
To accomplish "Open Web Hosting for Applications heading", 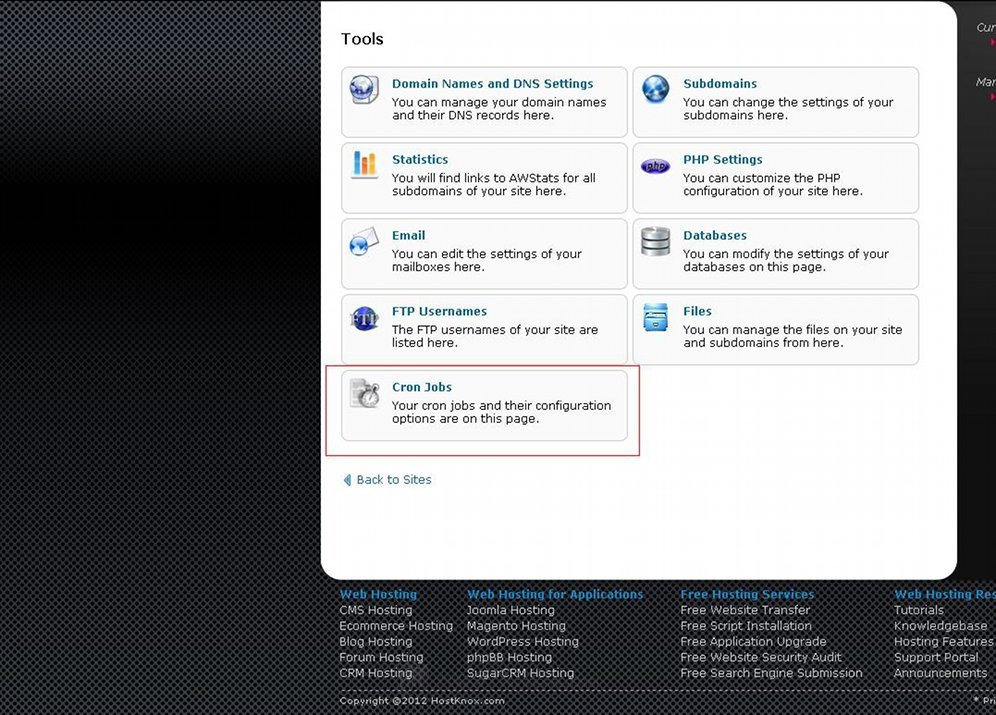I will (555, 594).
